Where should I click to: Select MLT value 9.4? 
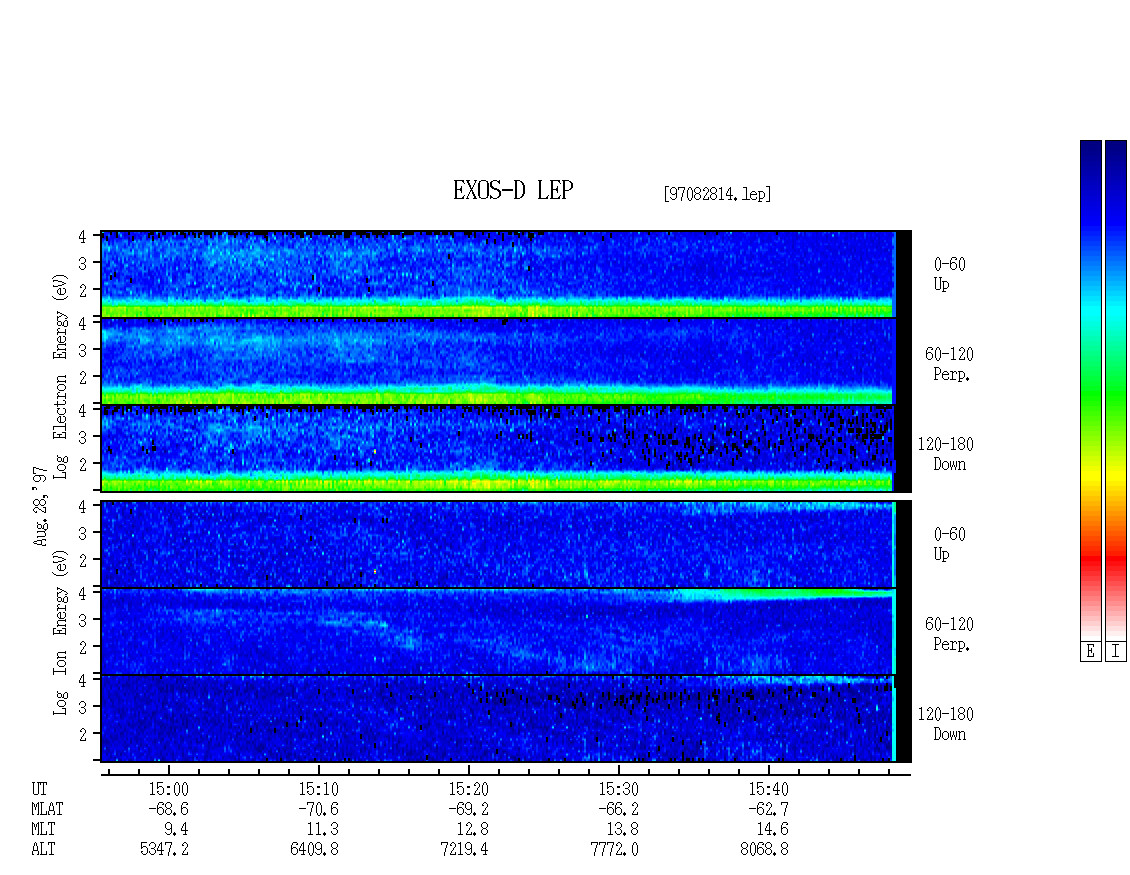177,830
